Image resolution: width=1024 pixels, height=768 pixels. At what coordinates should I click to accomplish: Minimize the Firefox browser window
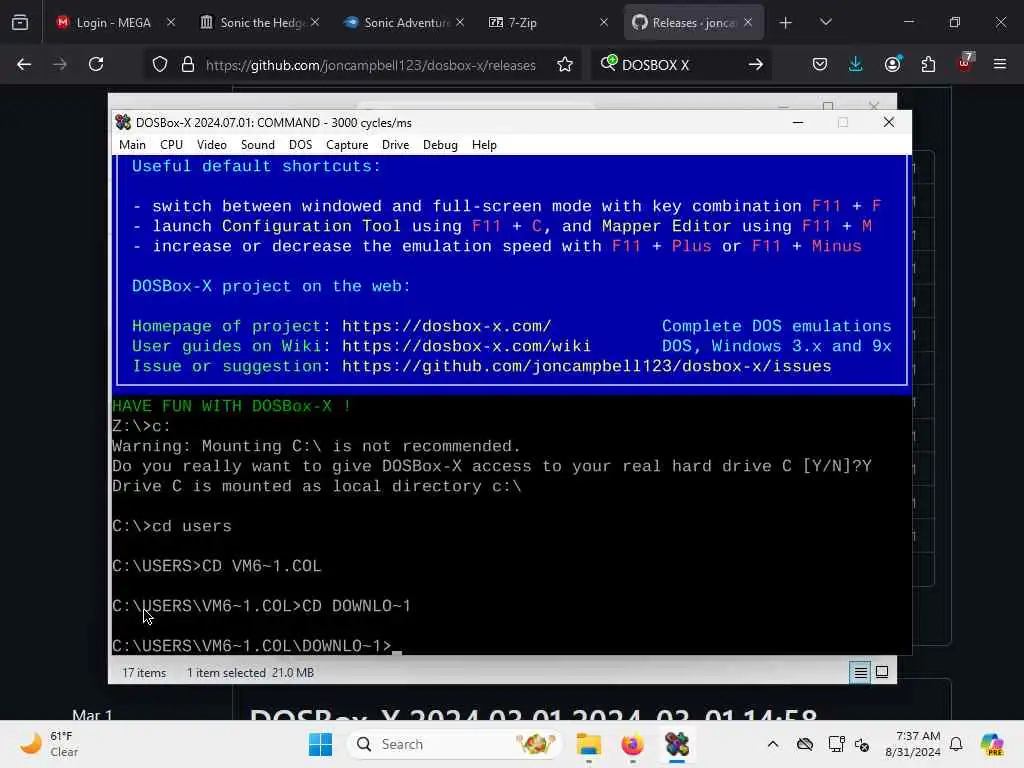[x=908, y=23]
